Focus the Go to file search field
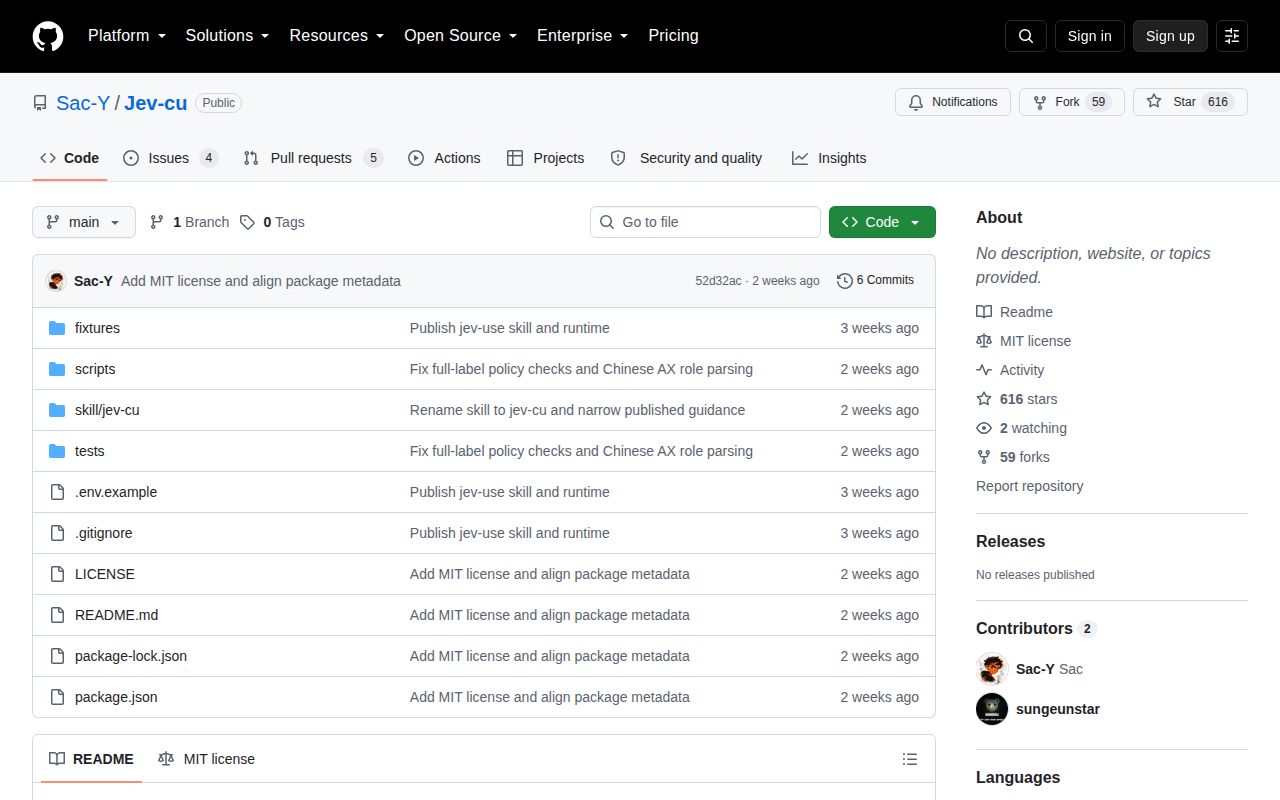Viewport: 1280px width, 800px height. pyautogui.click(x=705, y=222)
